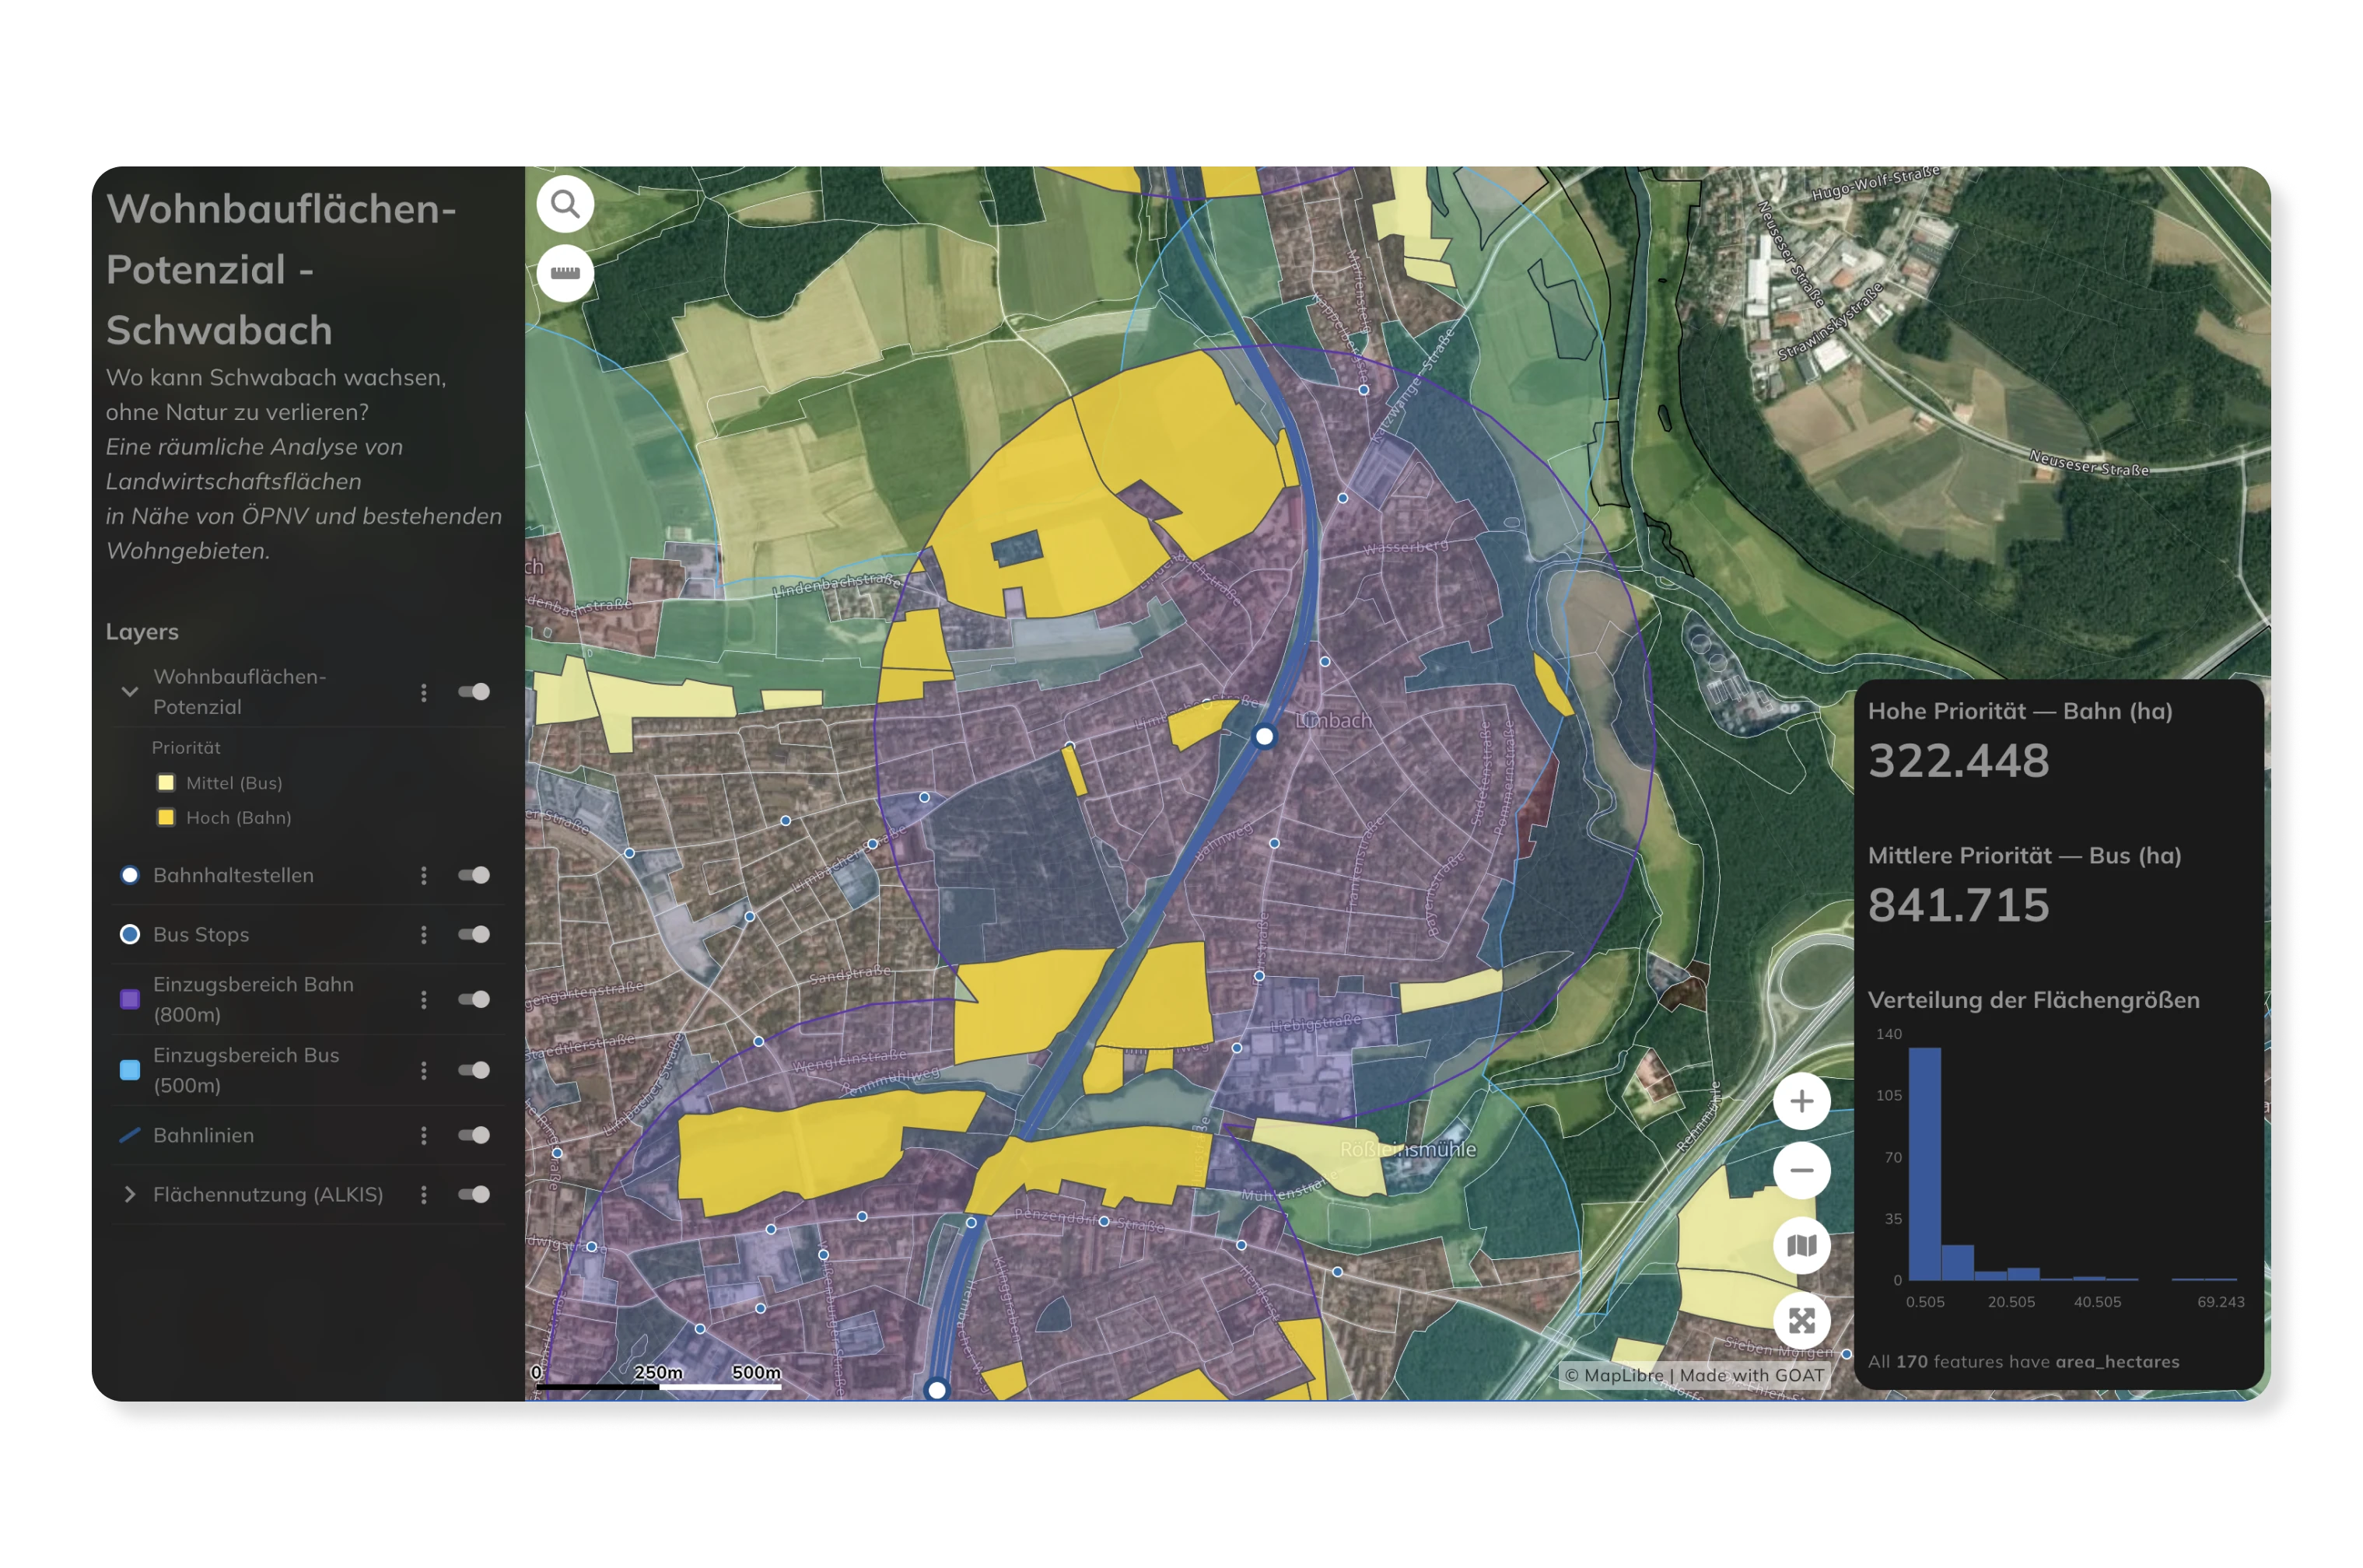Click the Roßleinsmühle map label

tap(1407, 1150)
